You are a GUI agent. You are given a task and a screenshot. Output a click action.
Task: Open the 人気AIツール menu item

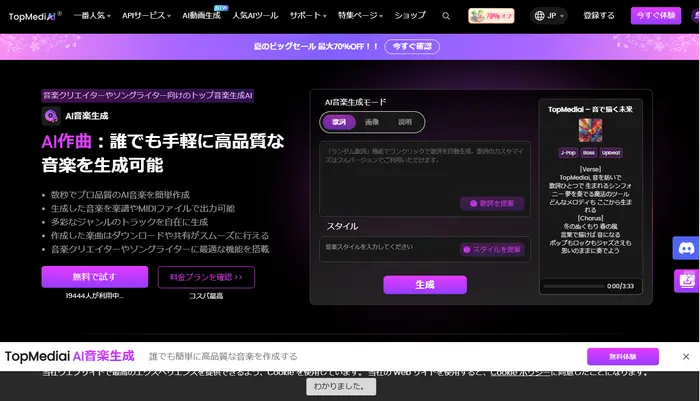point(255,16)
